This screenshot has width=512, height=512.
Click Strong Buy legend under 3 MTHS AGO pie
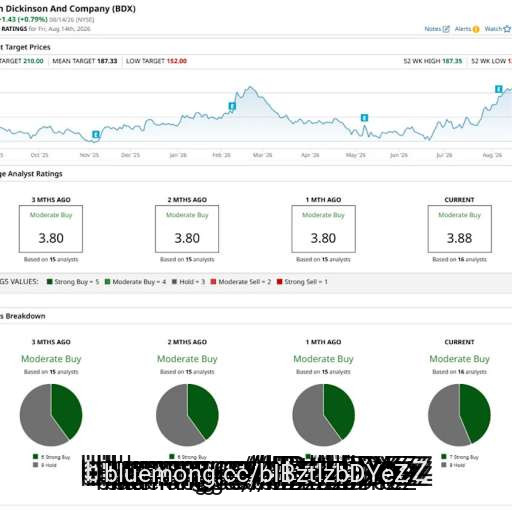tap(52, 457)
